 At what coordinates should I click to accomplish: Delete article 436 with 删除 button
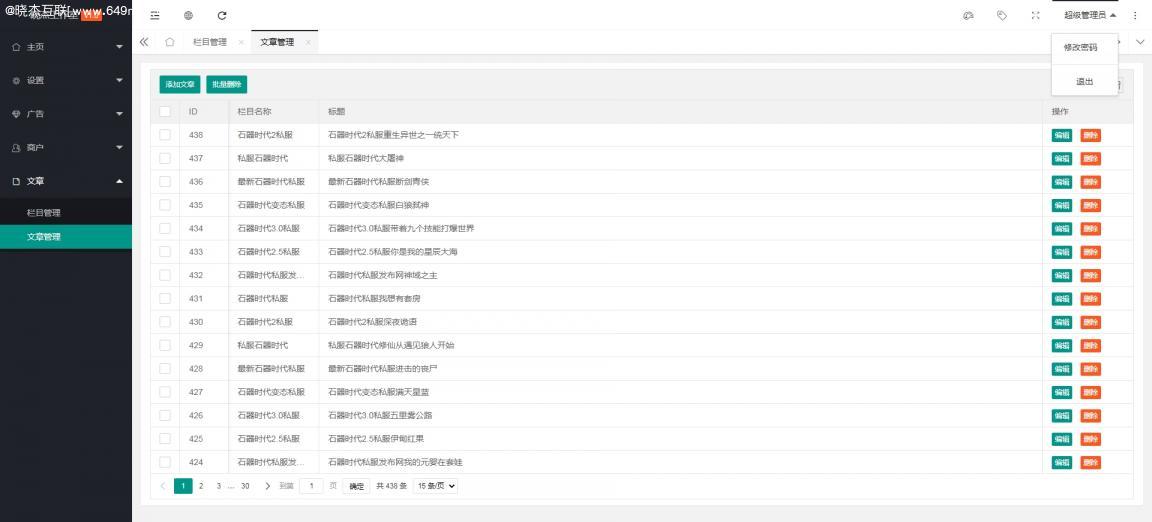pos(1090,182)
